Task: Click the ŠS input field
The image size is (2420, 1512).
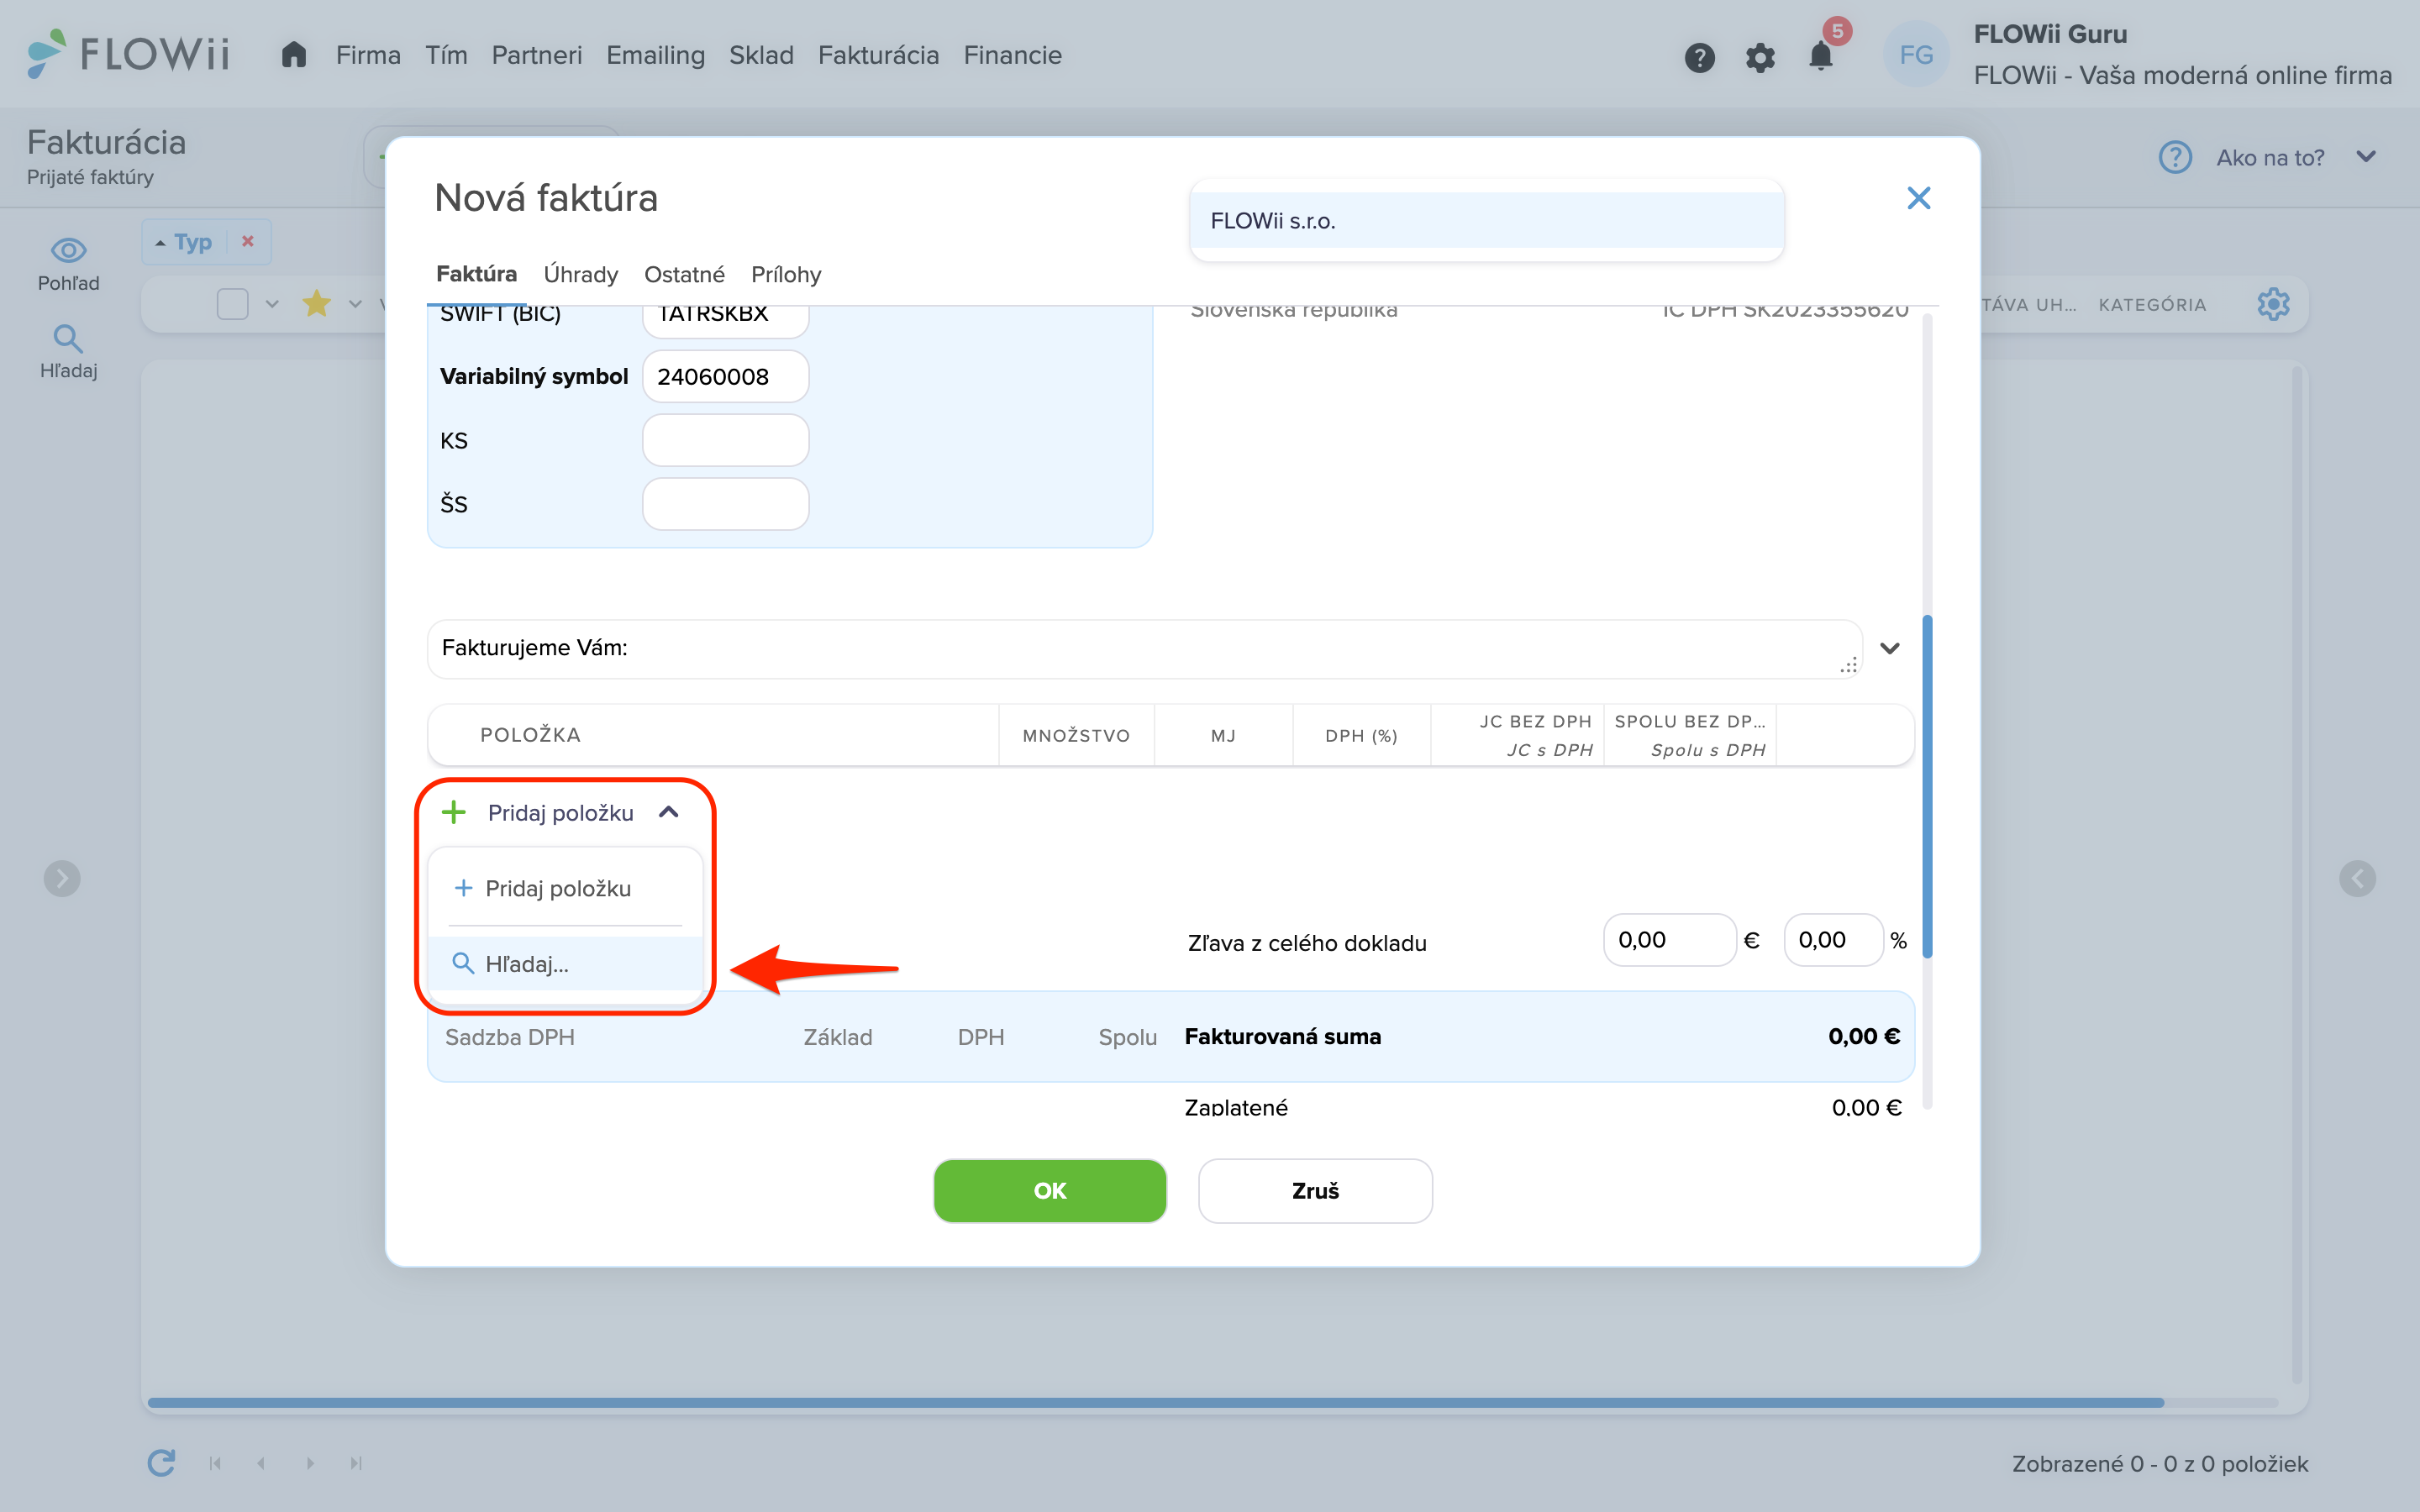Action: (725, 503)
